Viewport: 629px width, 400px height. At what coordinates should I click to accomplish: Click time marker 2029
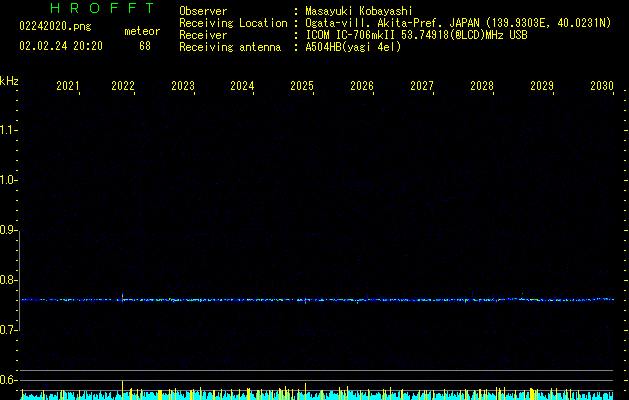(542, 86)
